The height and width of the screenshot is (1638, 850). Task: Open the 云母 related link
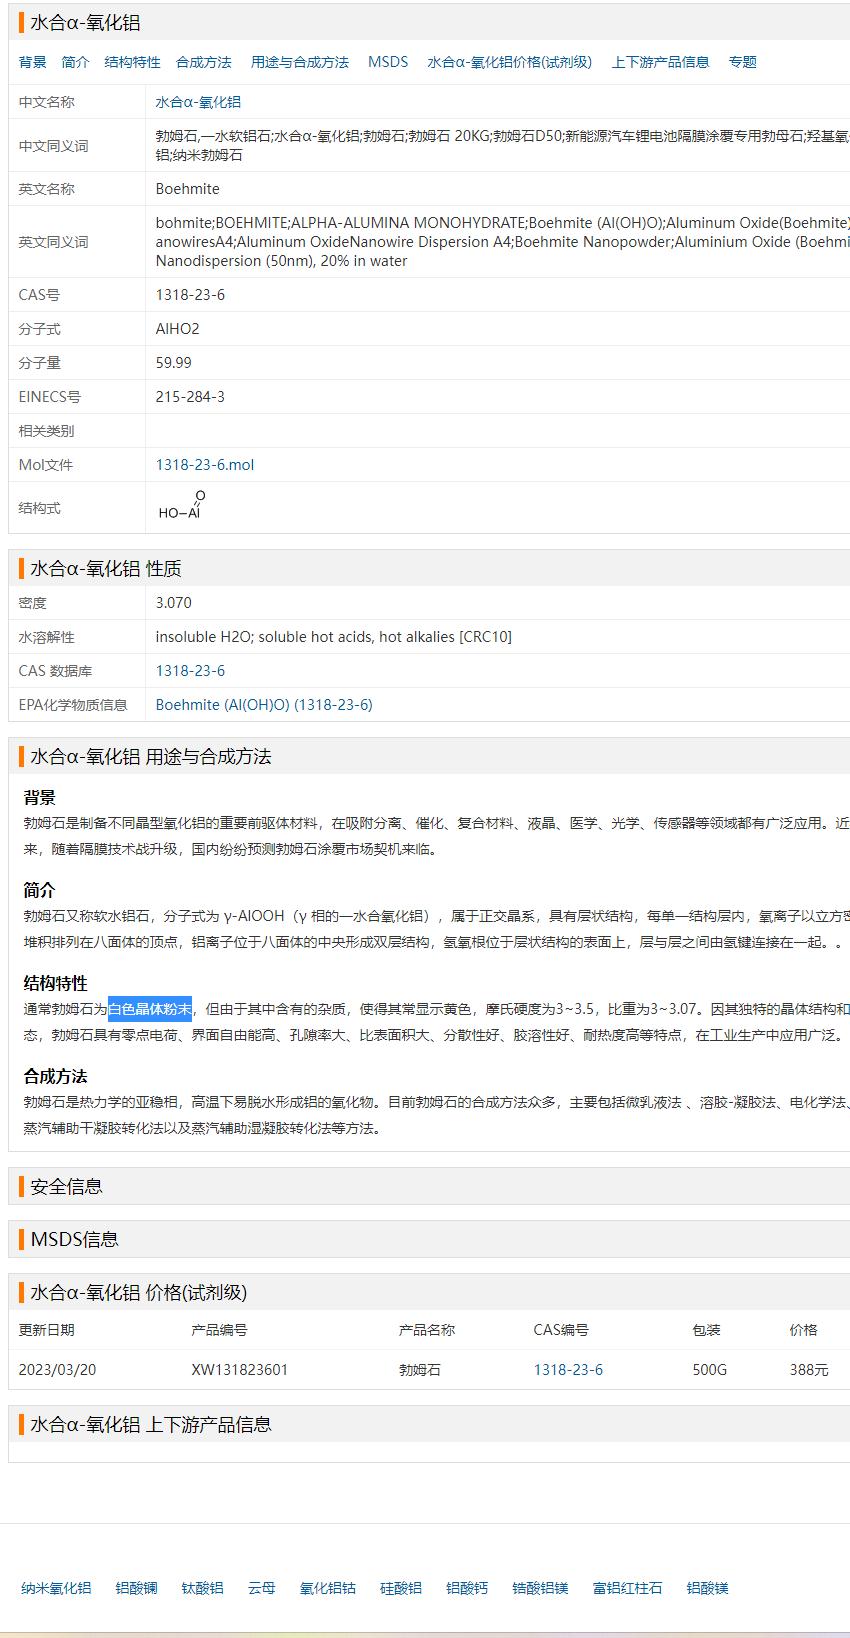tap(261, 1588)
